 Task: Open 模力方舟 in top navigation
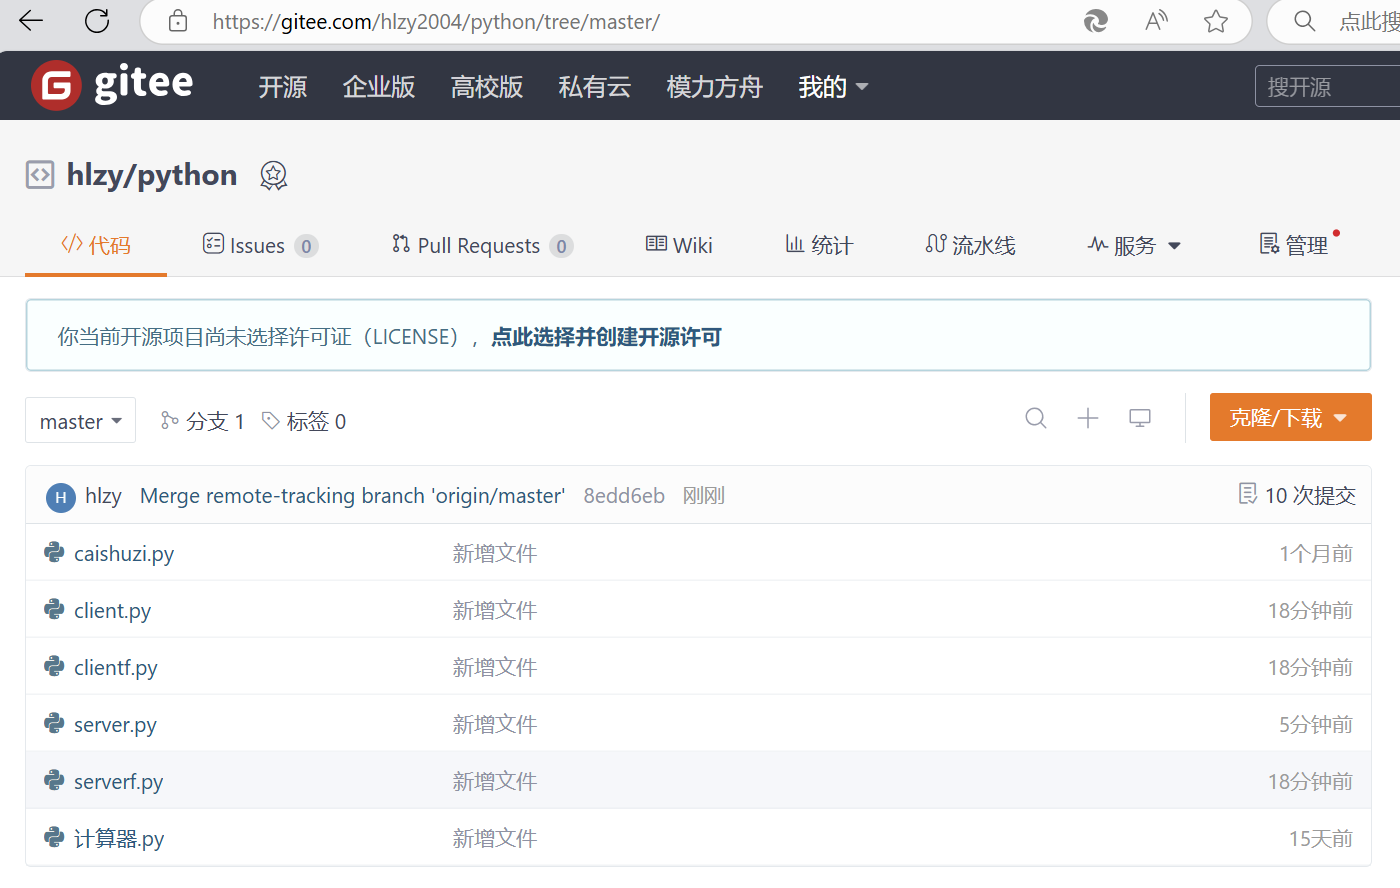[715, 87]
